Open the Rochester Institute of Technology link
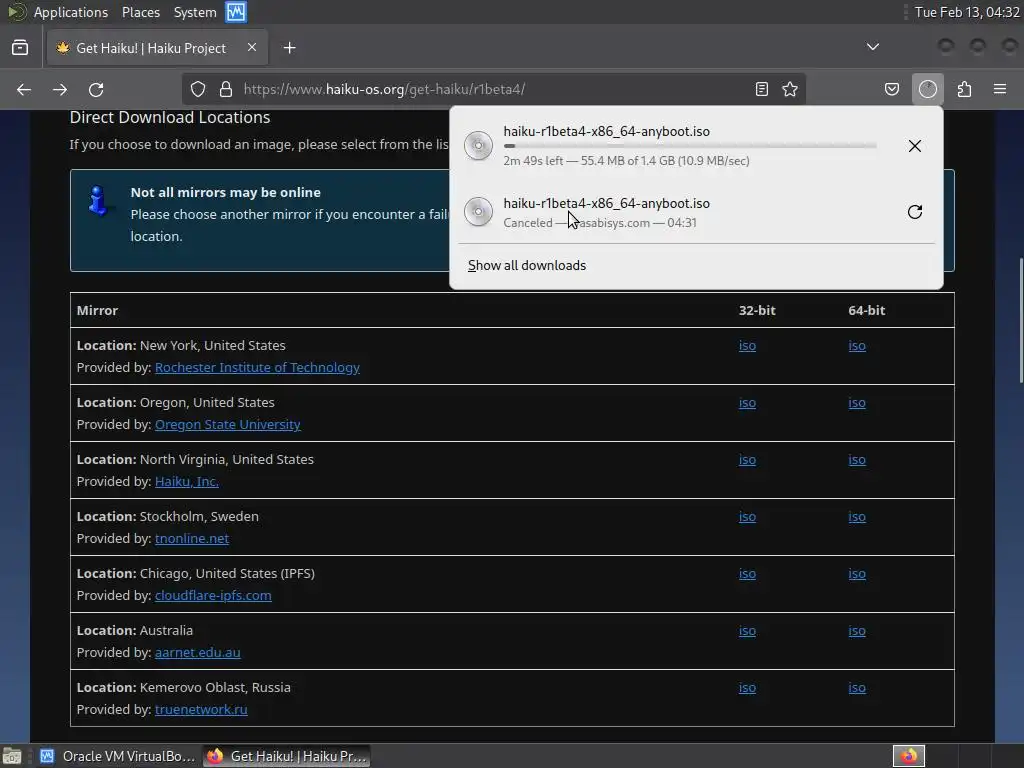 (x=257, y=367)
